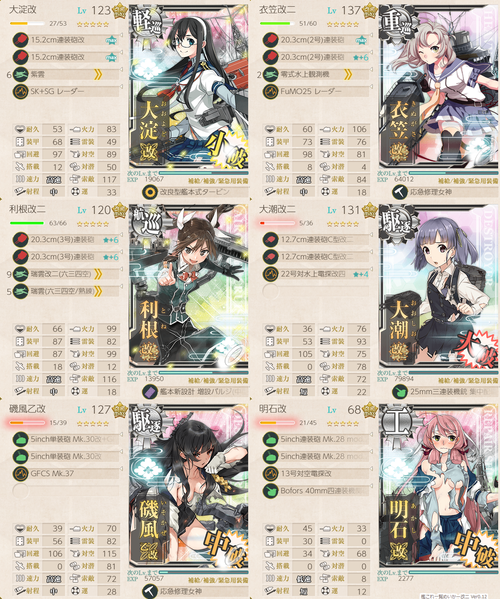
Task: Click the yellow chevron on 零式水上観測機 slot
Action: click(x=348, y=74)
